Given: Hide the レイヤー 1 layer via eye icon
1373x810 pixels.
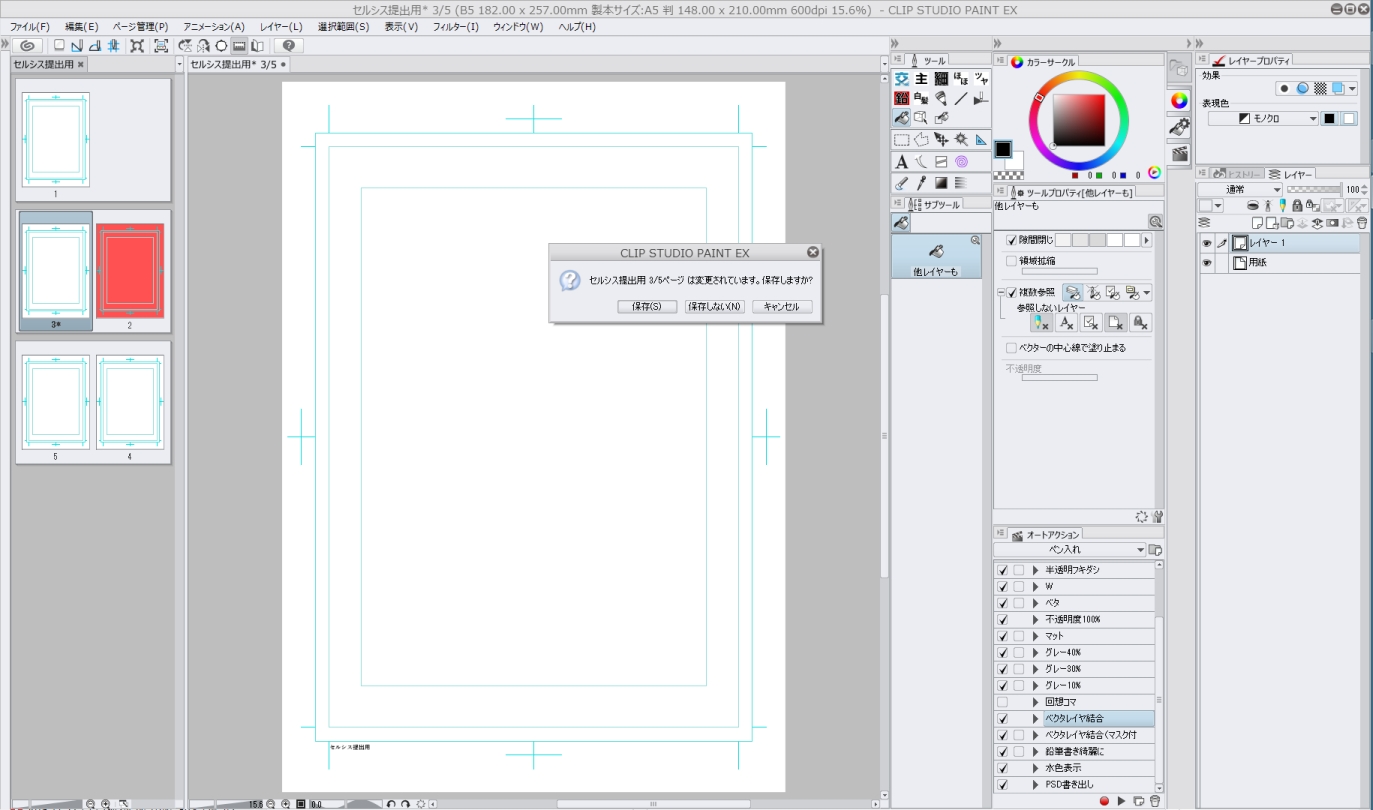Looking at the screenshot, I should point(1206,243).
